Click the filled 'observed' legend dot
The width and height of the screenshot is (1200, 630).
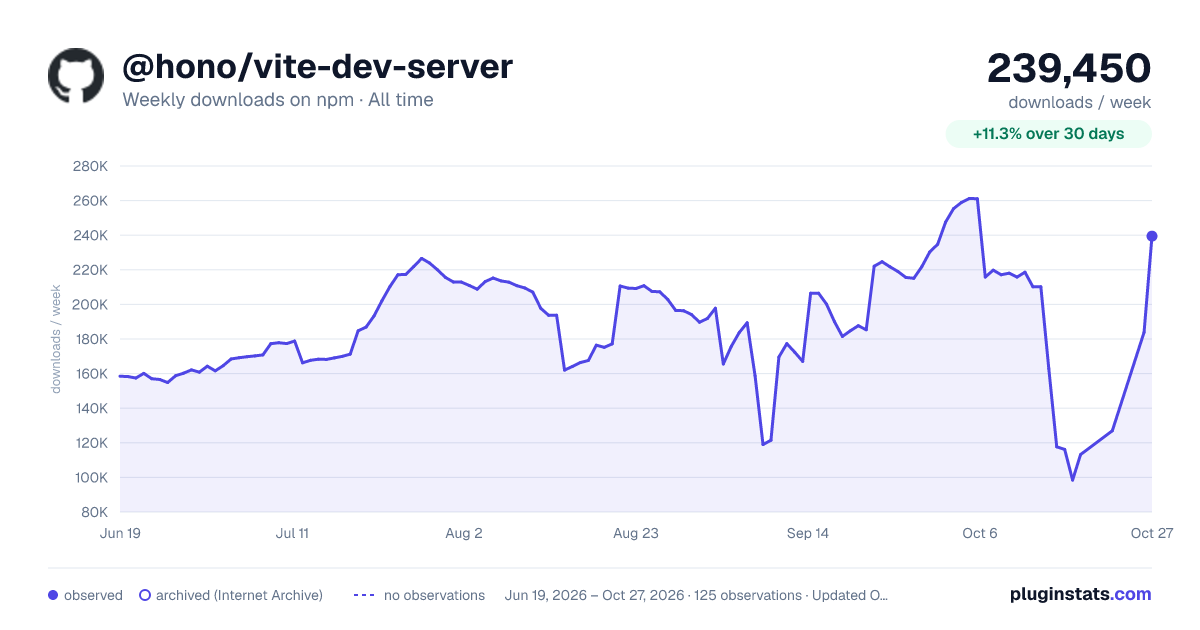coord(53,595)
